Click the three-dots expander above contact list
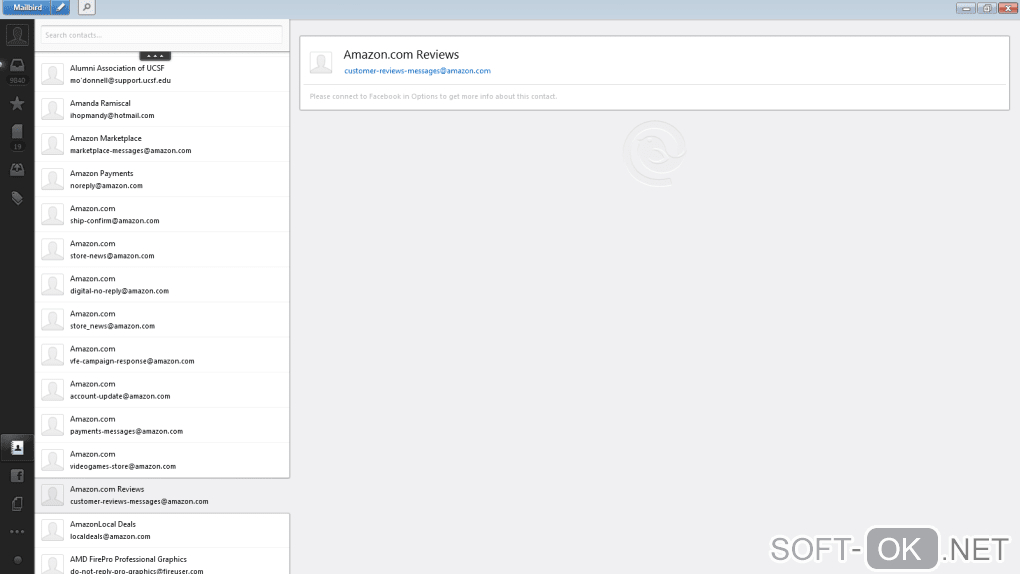 tap(155, 56)
